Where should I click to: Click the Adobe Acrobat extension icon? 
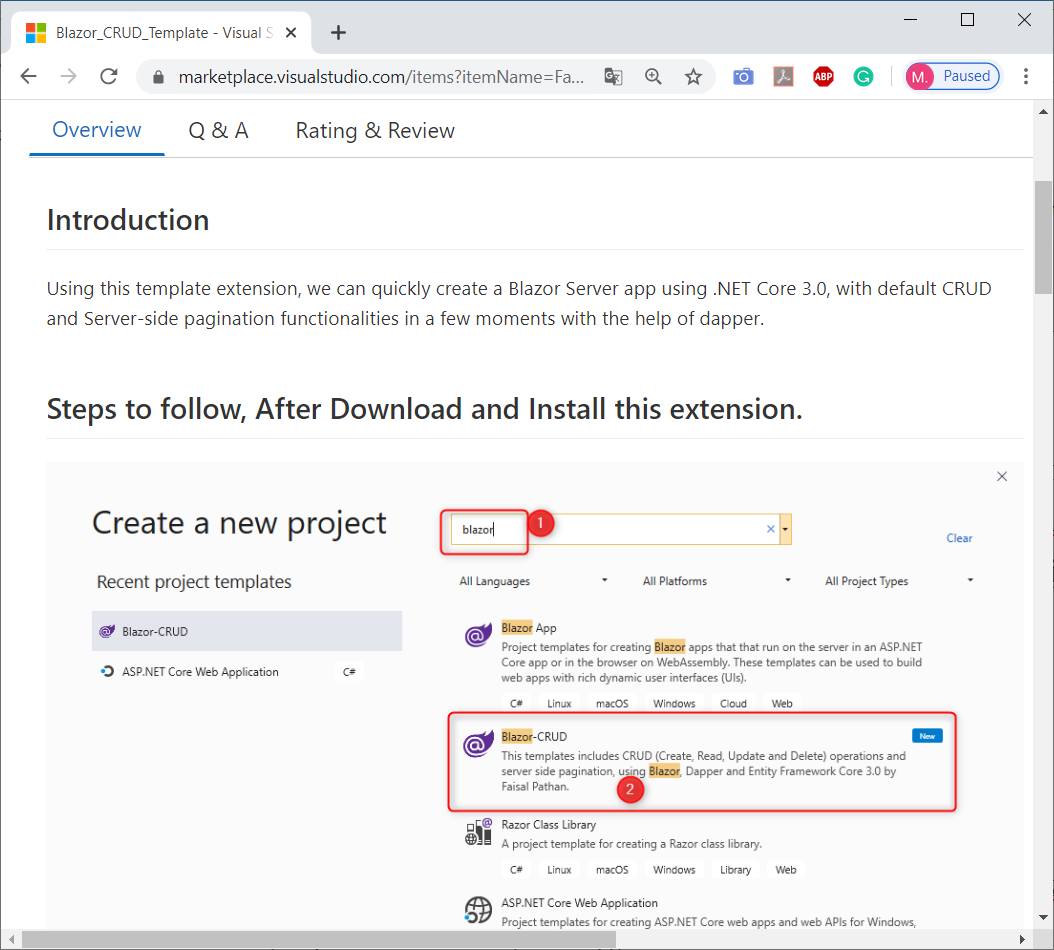(783, 76)
